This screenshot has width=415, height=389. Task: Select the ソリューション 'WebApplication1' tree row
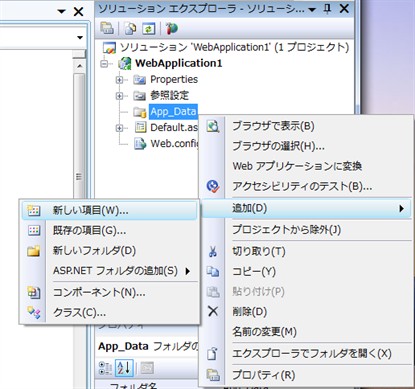point(234,47)
